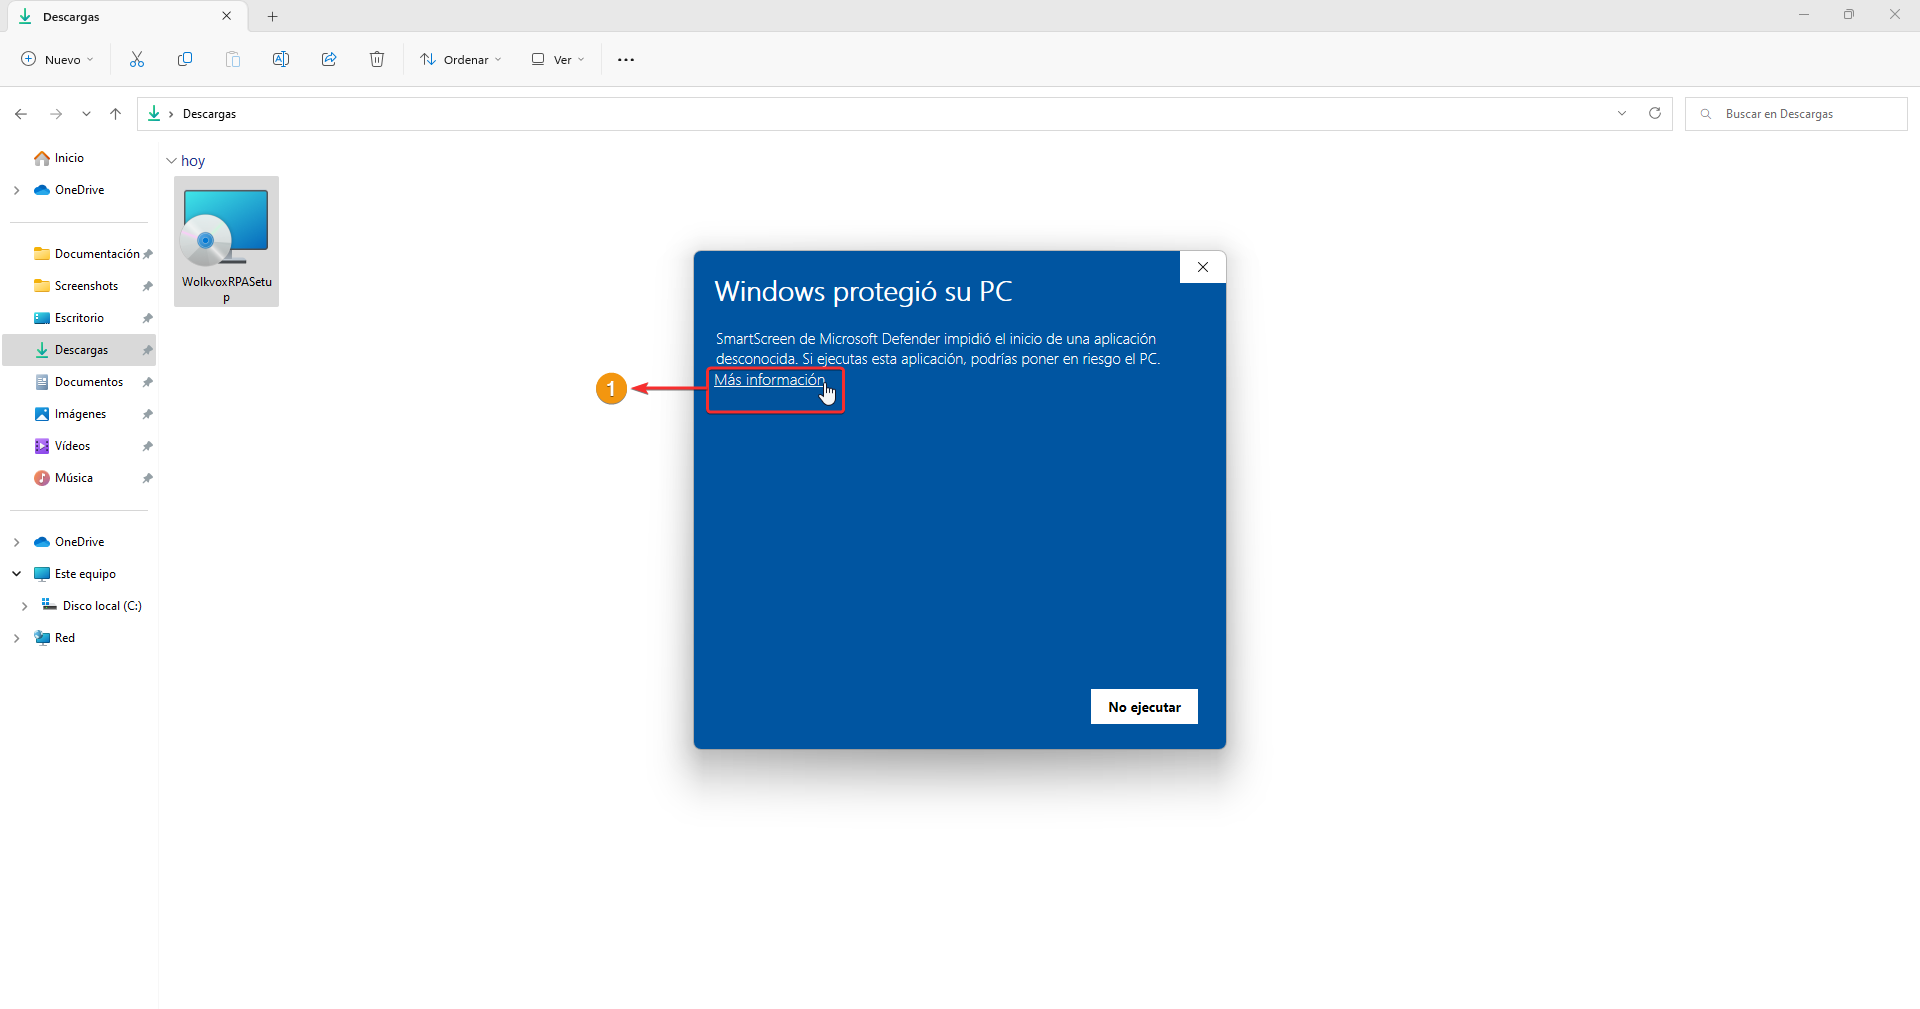Image resolution: width=1920 pixels, height=1009 pixels.
Task: Unpin Documentación using its pin icon
Action: coord(148,254)
